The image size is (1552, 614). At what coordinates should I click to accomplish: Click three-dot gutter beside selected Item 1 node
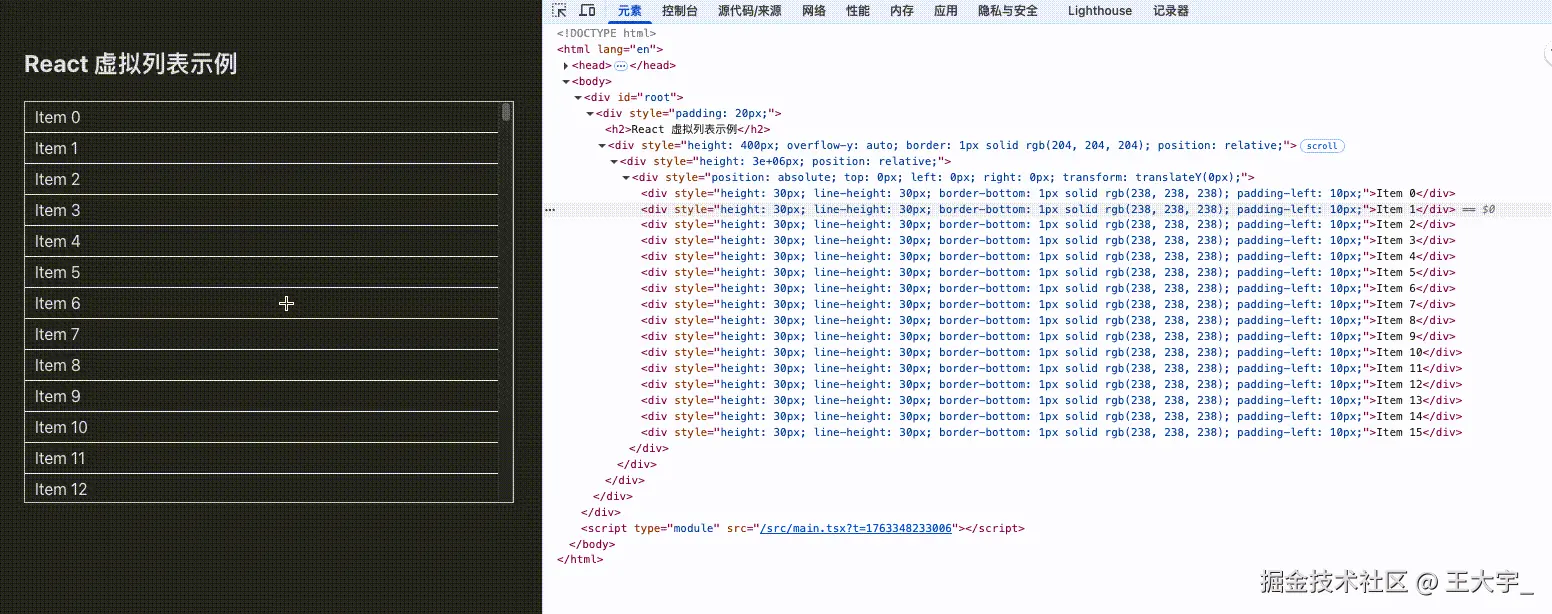549,210
